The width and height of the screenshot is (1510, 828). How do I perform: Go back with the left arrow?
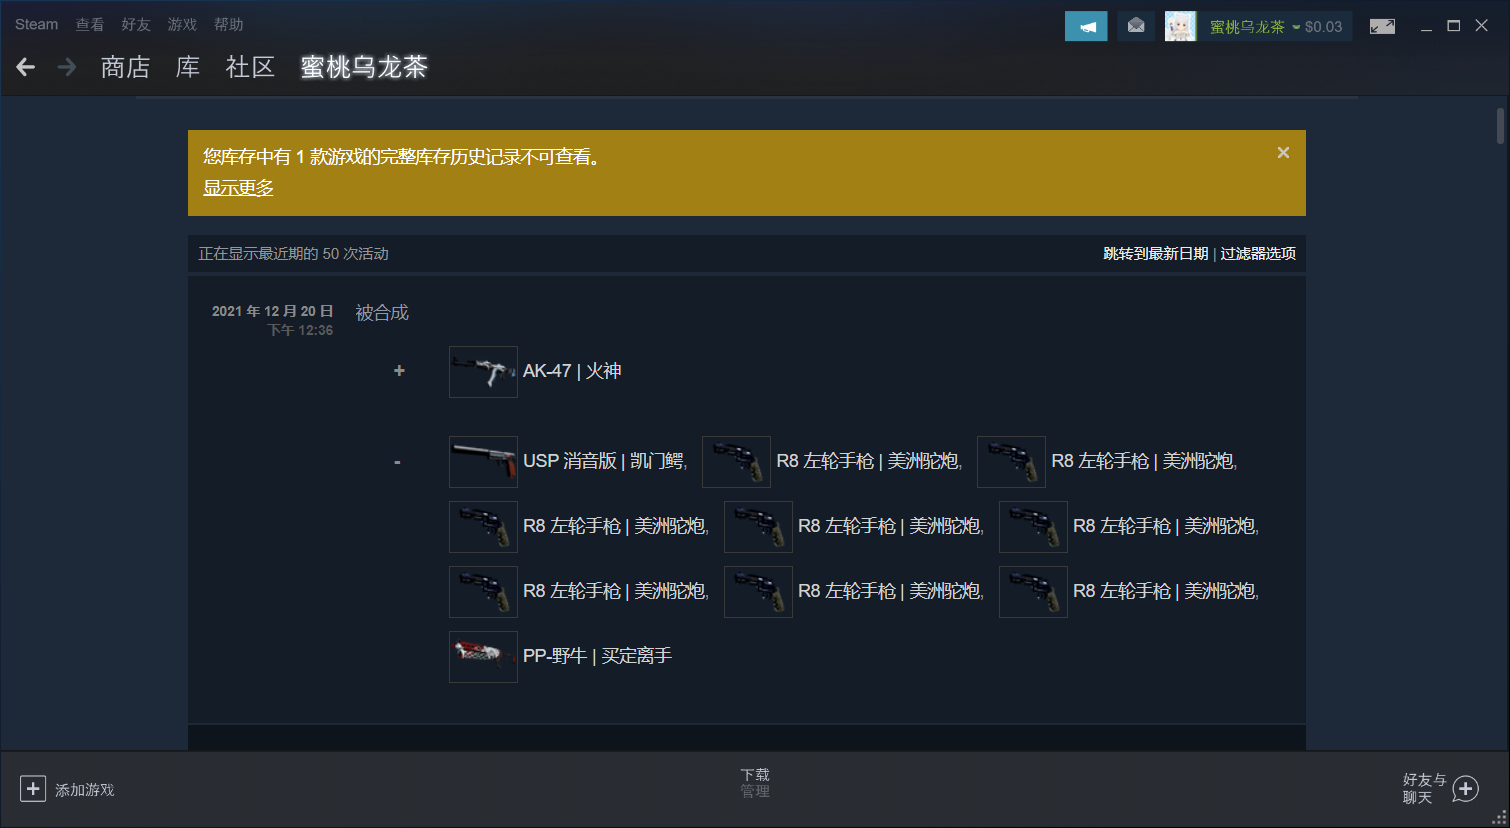26,67
